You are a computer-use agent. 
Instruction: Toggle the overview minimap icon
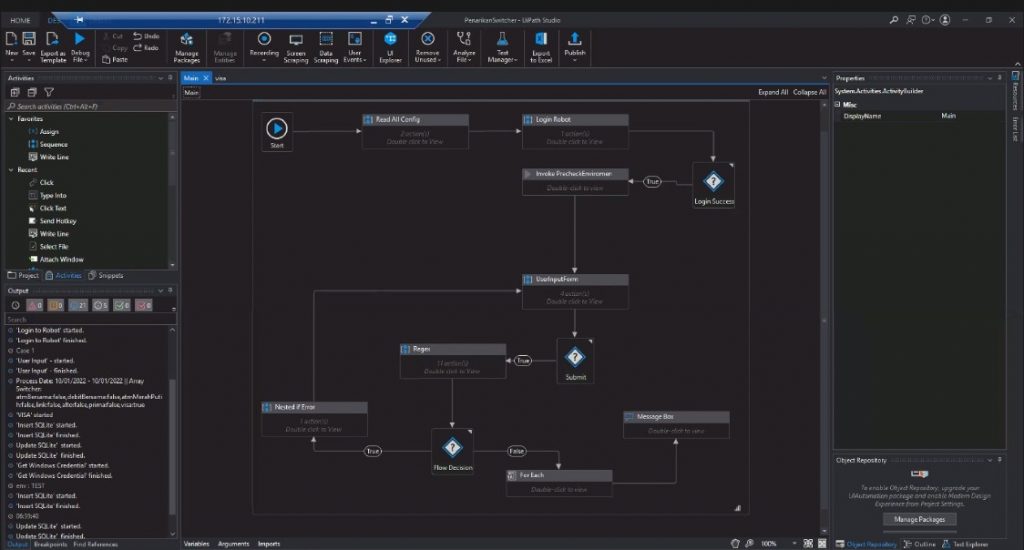[822, 543]
